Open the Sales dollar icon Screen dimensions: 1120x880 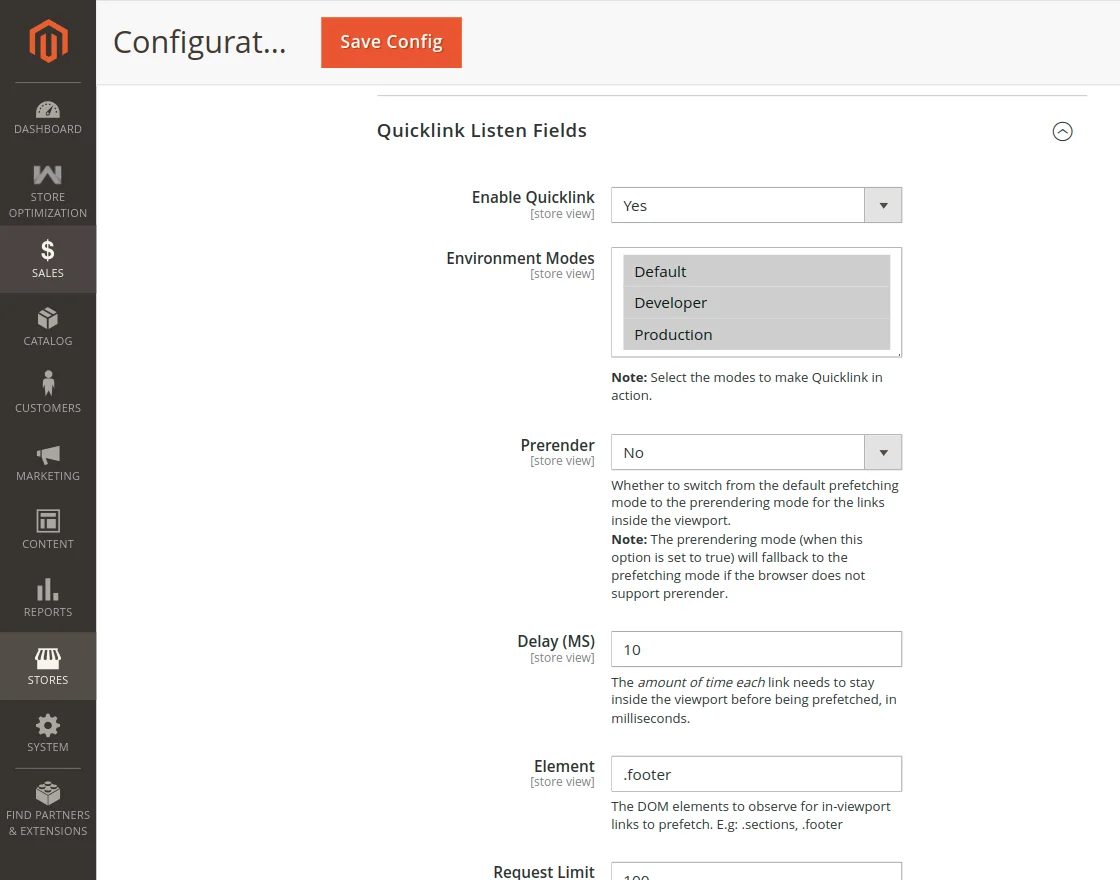48,250
